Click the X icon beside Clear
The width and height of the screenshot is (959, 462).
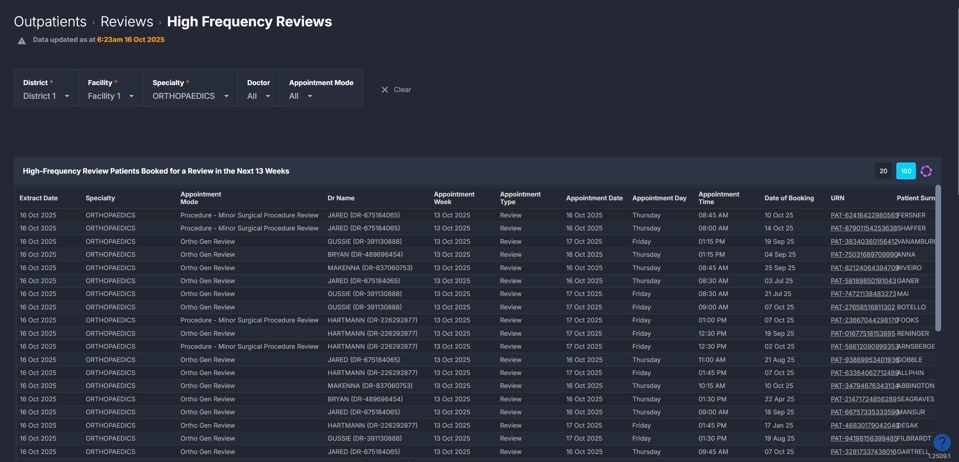click(x=385, y=90)
